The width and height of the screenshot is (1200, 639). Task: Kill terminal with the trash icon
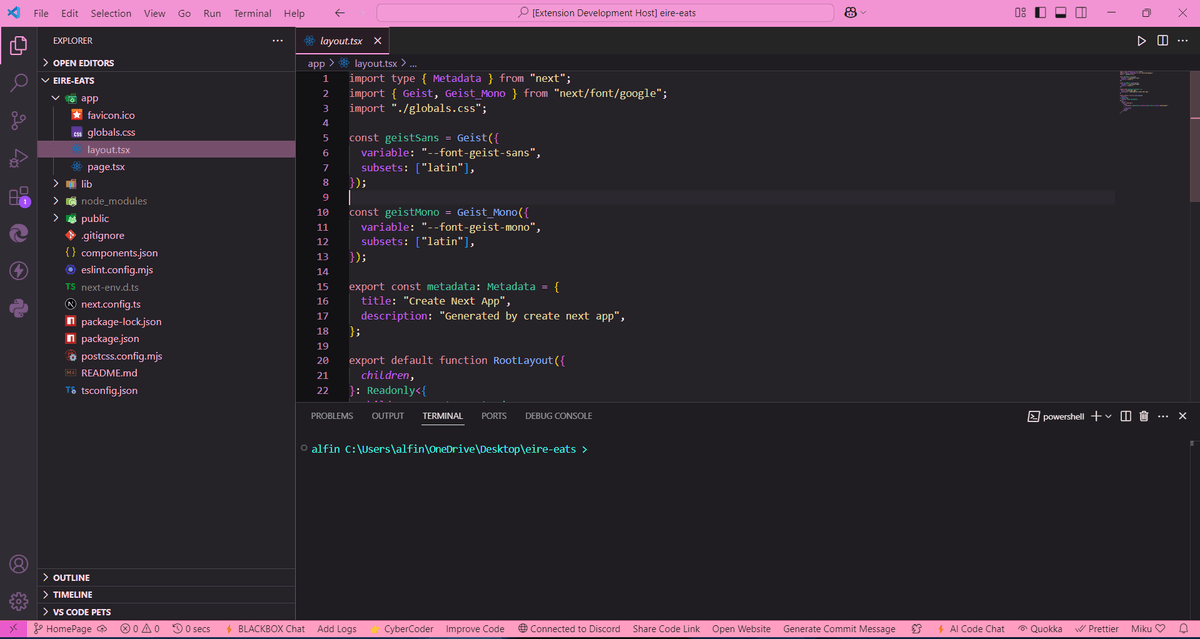[1144, 416]
